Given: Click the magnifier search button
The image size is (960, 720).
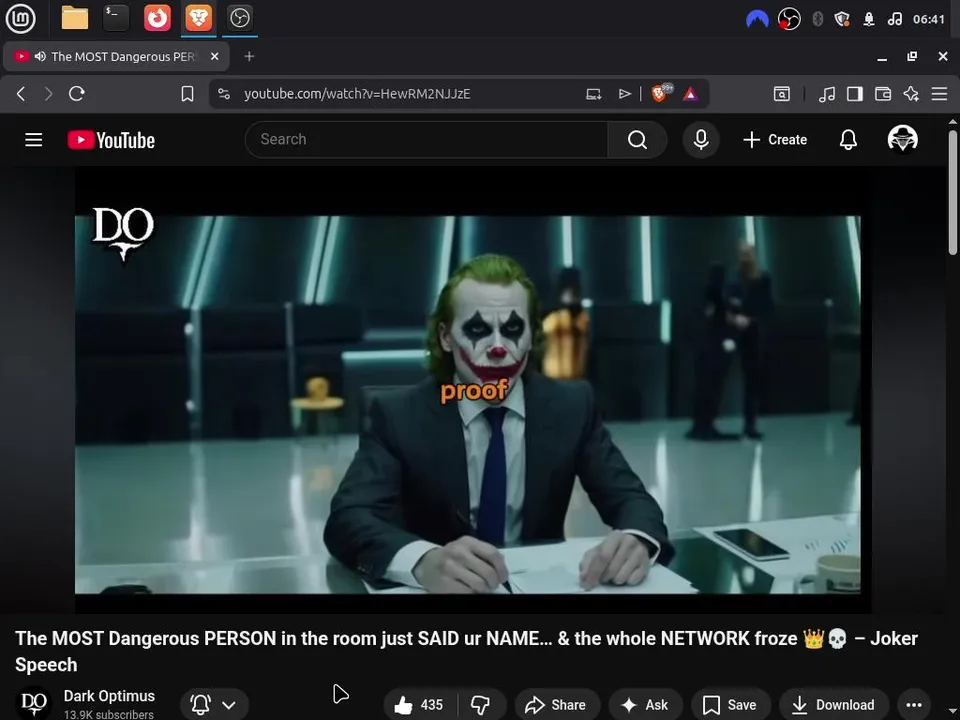Looking at the screenshot, I should tap(637, 140).
